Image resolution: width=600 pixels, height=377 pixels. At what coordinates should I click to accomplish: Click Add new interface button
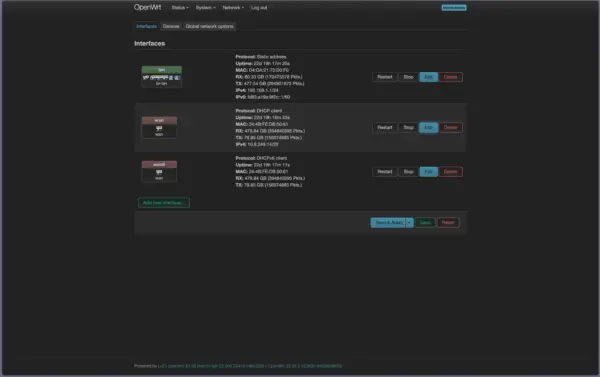point(164,202)
